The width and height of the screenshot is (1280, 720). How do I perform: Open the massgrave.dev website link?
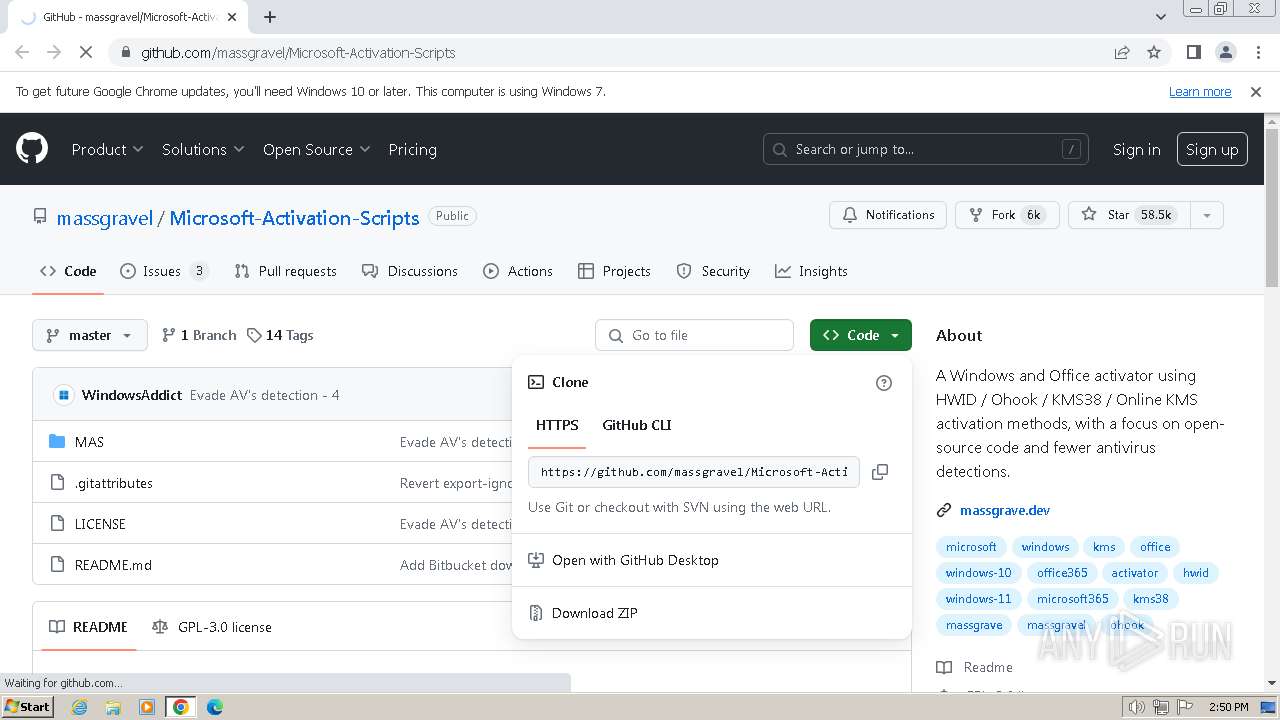click(x=1005, y=510)
